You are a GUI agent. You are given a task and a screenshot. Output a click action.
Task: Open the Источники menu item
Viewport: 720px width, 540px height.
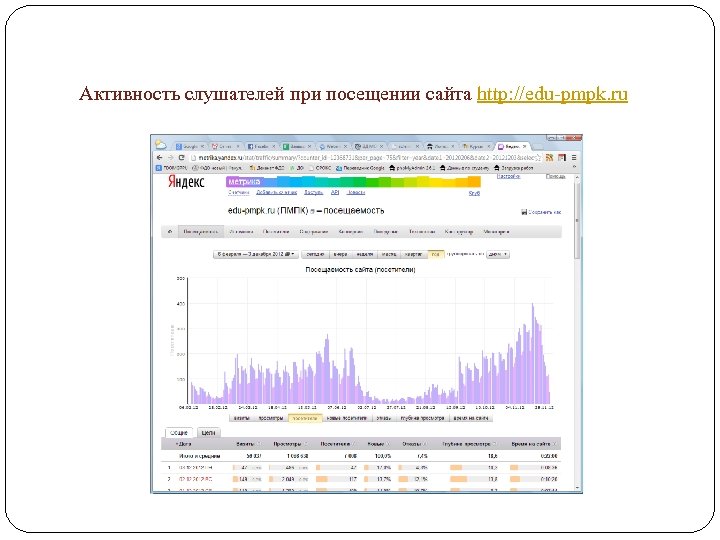pos(241,232)
